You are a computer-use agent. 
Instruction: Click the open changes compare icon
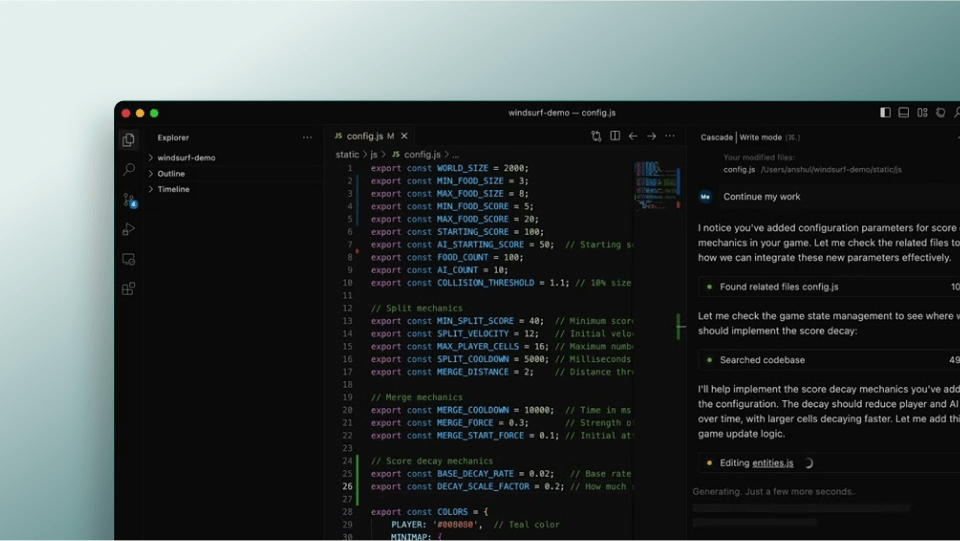point(596,136)
